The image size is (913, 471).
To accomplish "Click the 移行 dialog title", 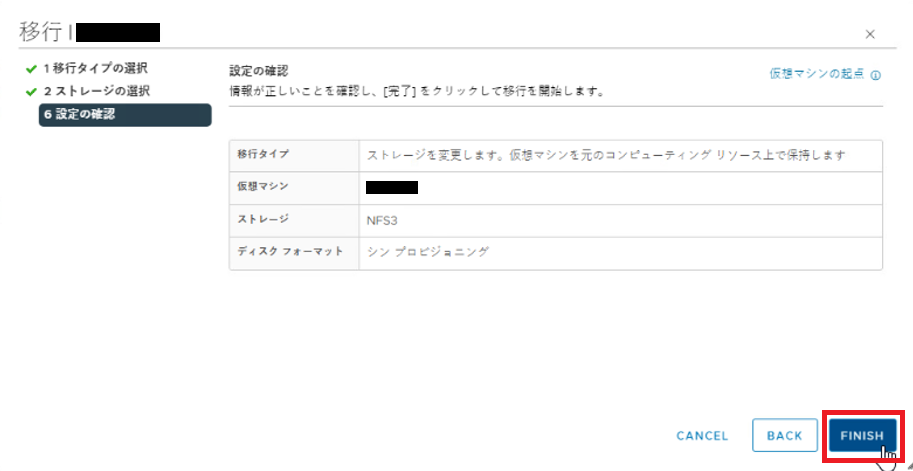I will (40, 32).
